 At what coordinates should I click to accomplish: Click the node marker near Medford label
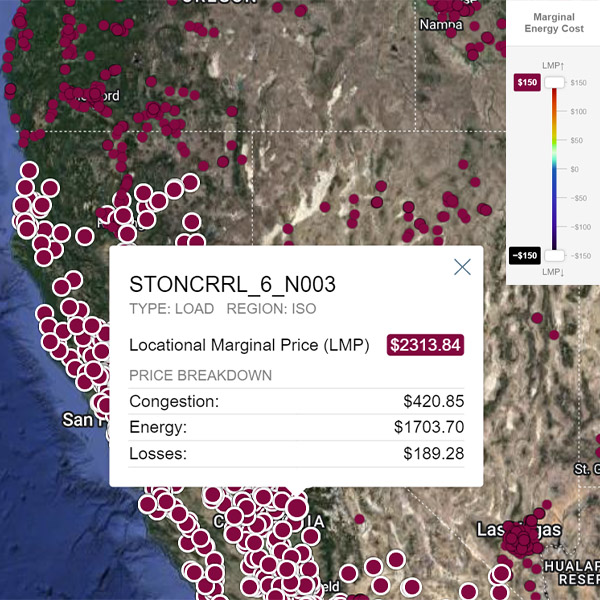tap(84, 96)
